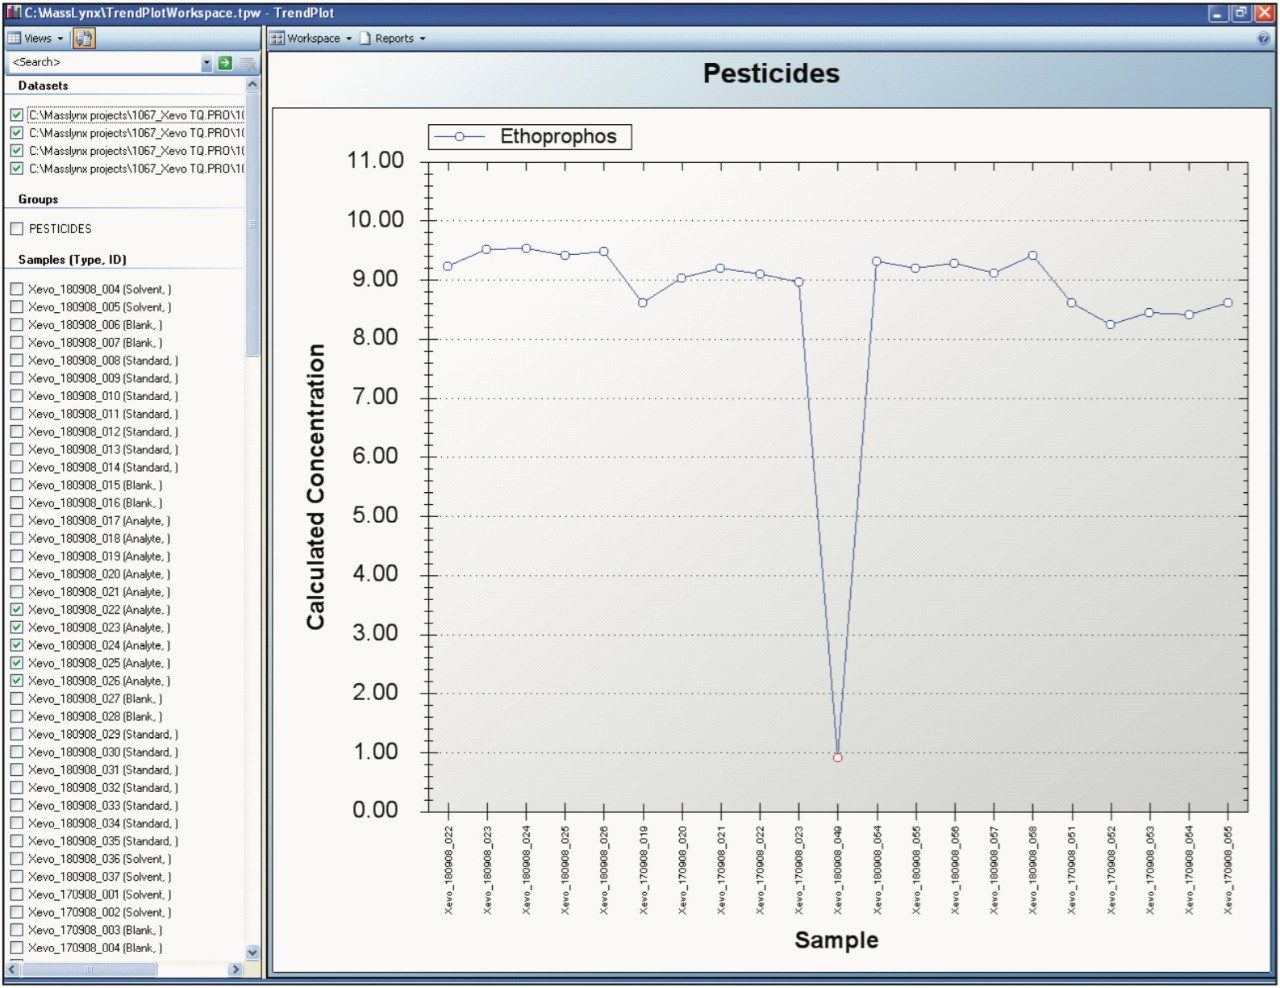Enable the Xevo_180908_004 (Solvent) sample checkbox
Viewport: 1280px width, 988px height.
click(x=16, y=289)
